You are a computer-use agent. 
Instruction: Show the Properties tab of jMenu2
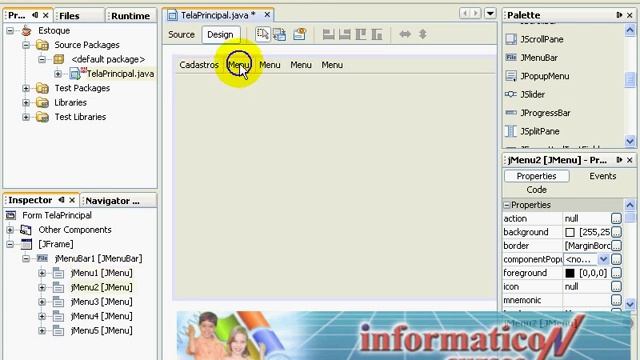point(536,176)
